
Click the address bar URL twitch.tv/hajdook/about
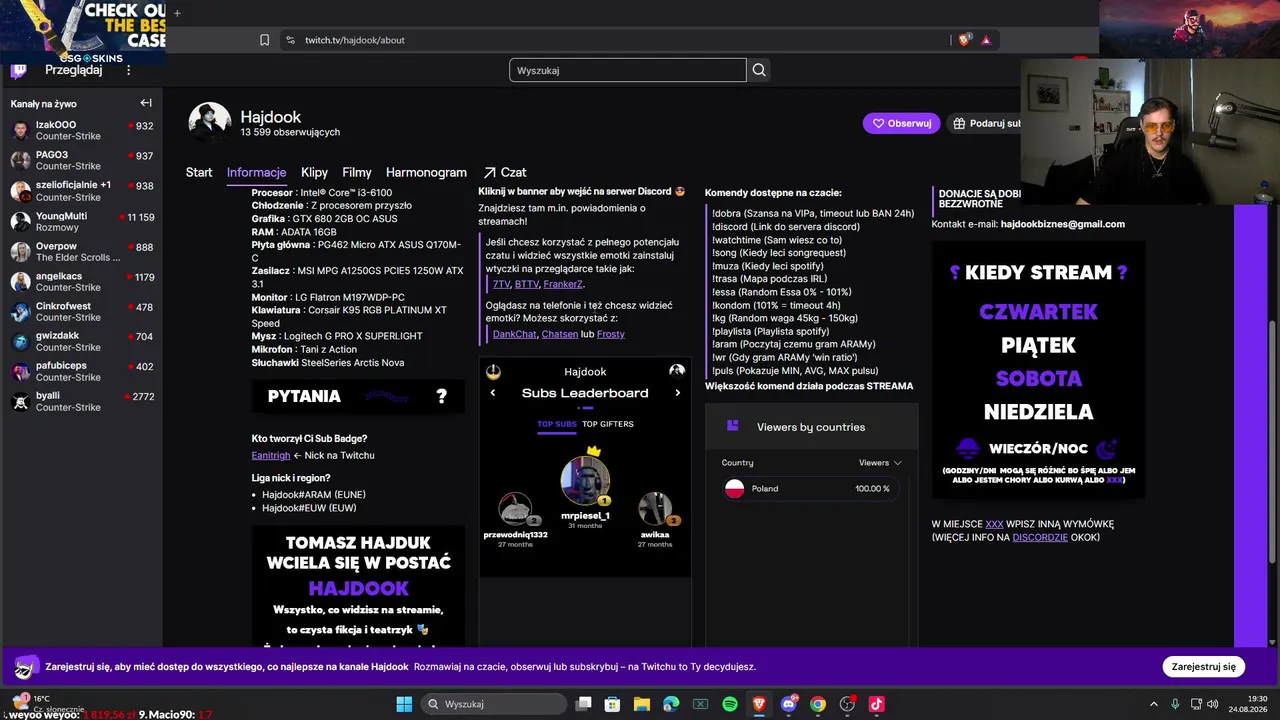[x=355, y=40]
